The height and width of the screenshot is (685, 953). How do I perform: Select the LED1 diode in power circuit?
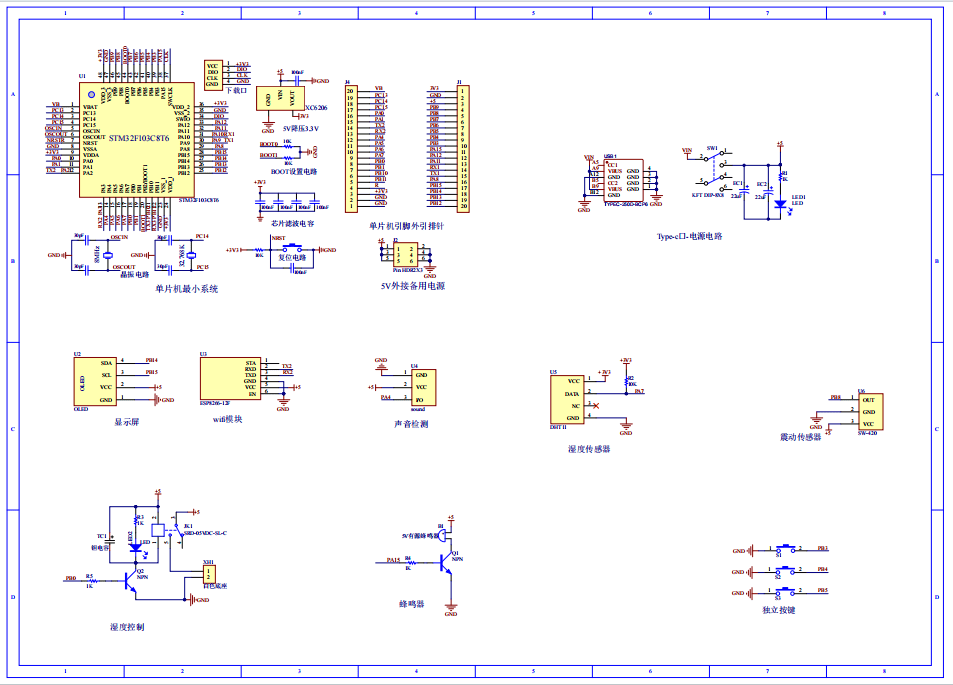pyautogui.click(x=781, y=203)
